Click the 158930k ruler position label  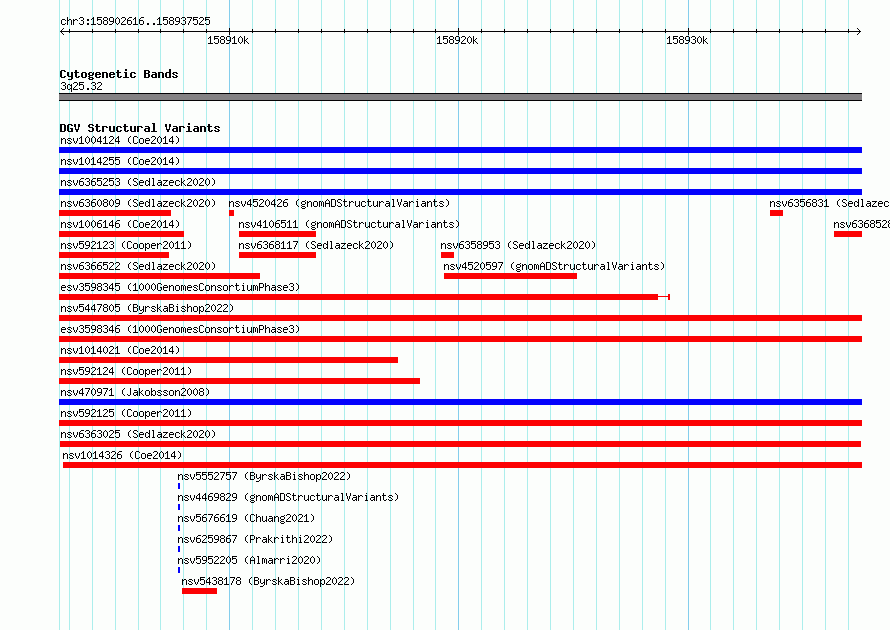pyautogui.click(x=687, y=40)
